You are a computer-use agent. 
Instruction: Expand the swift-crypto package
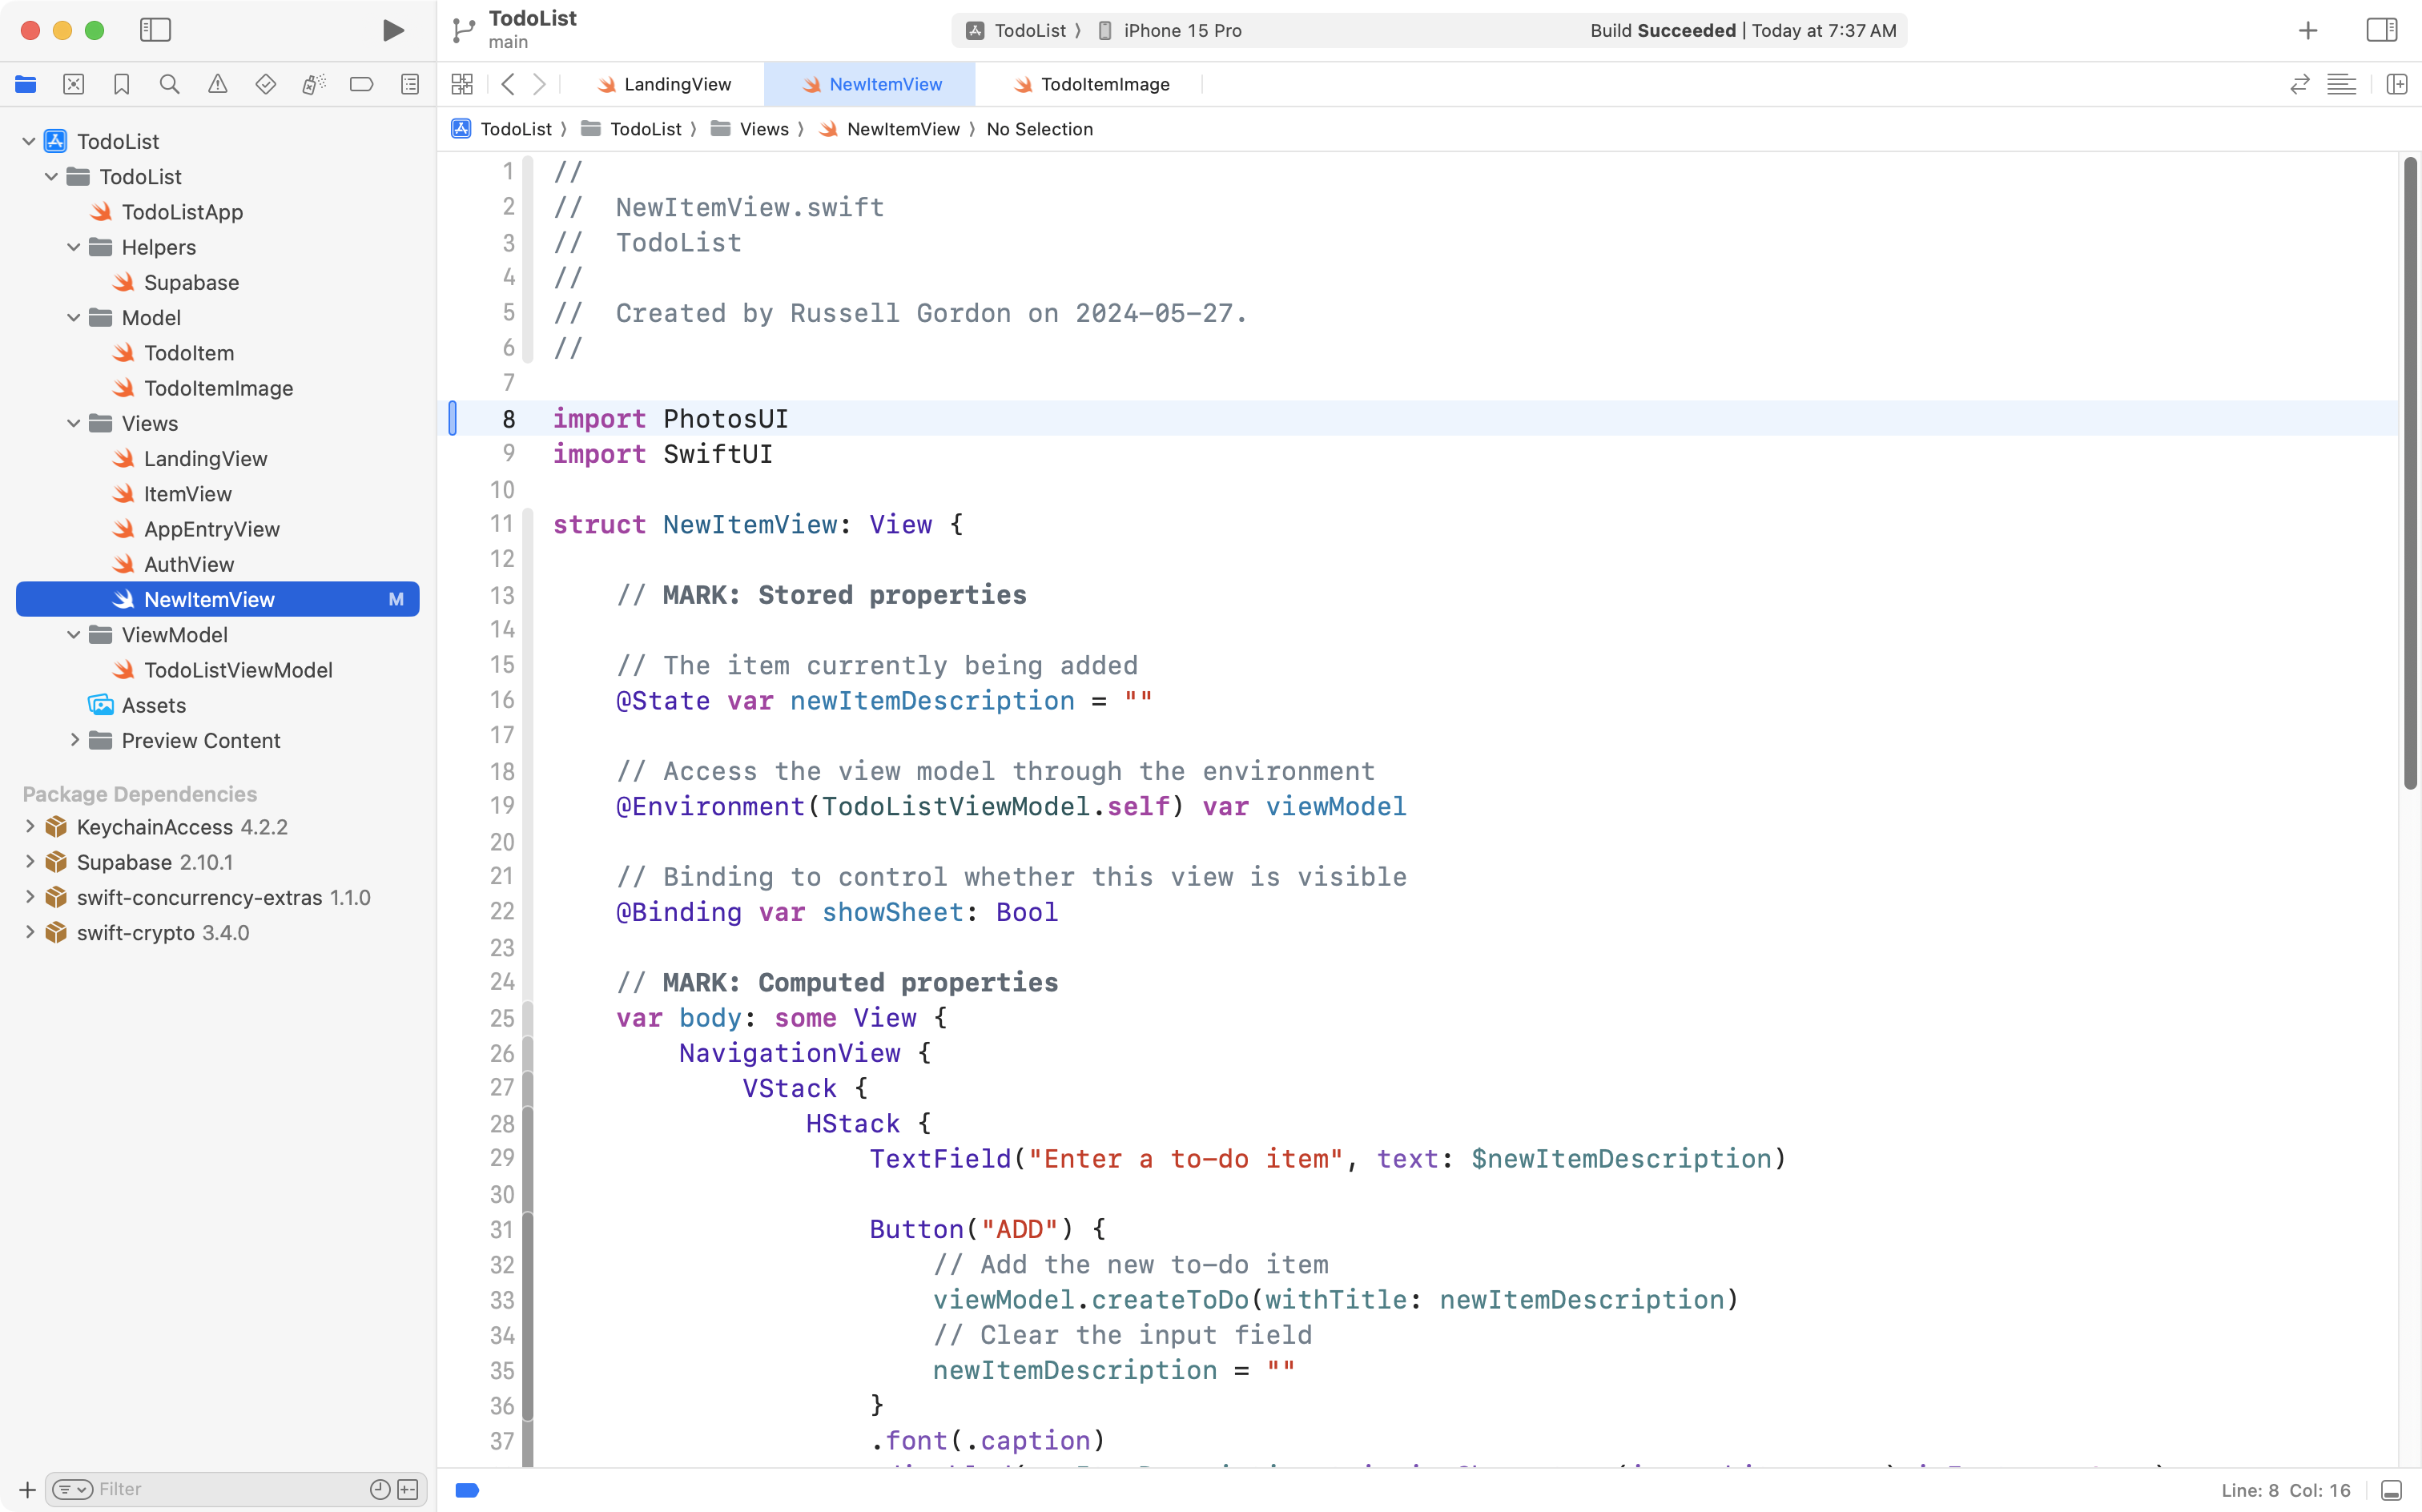click(x=29, y=932)
